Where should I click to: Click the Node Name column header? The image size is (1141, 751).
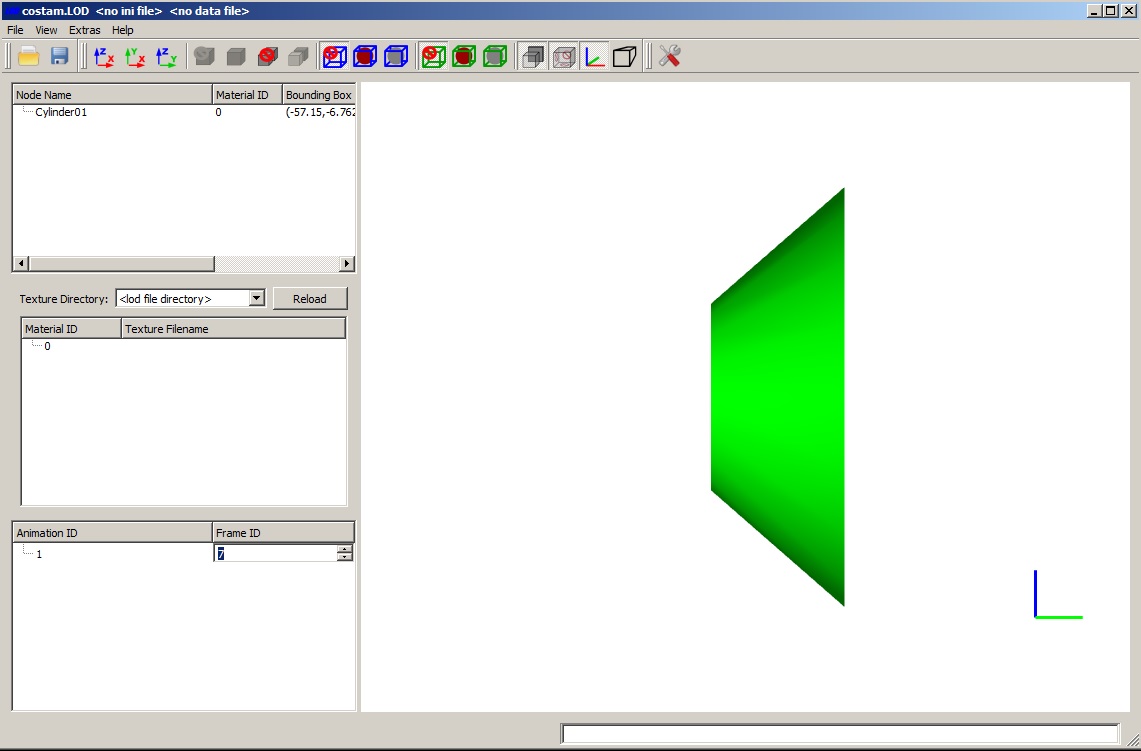click(113, 95)
